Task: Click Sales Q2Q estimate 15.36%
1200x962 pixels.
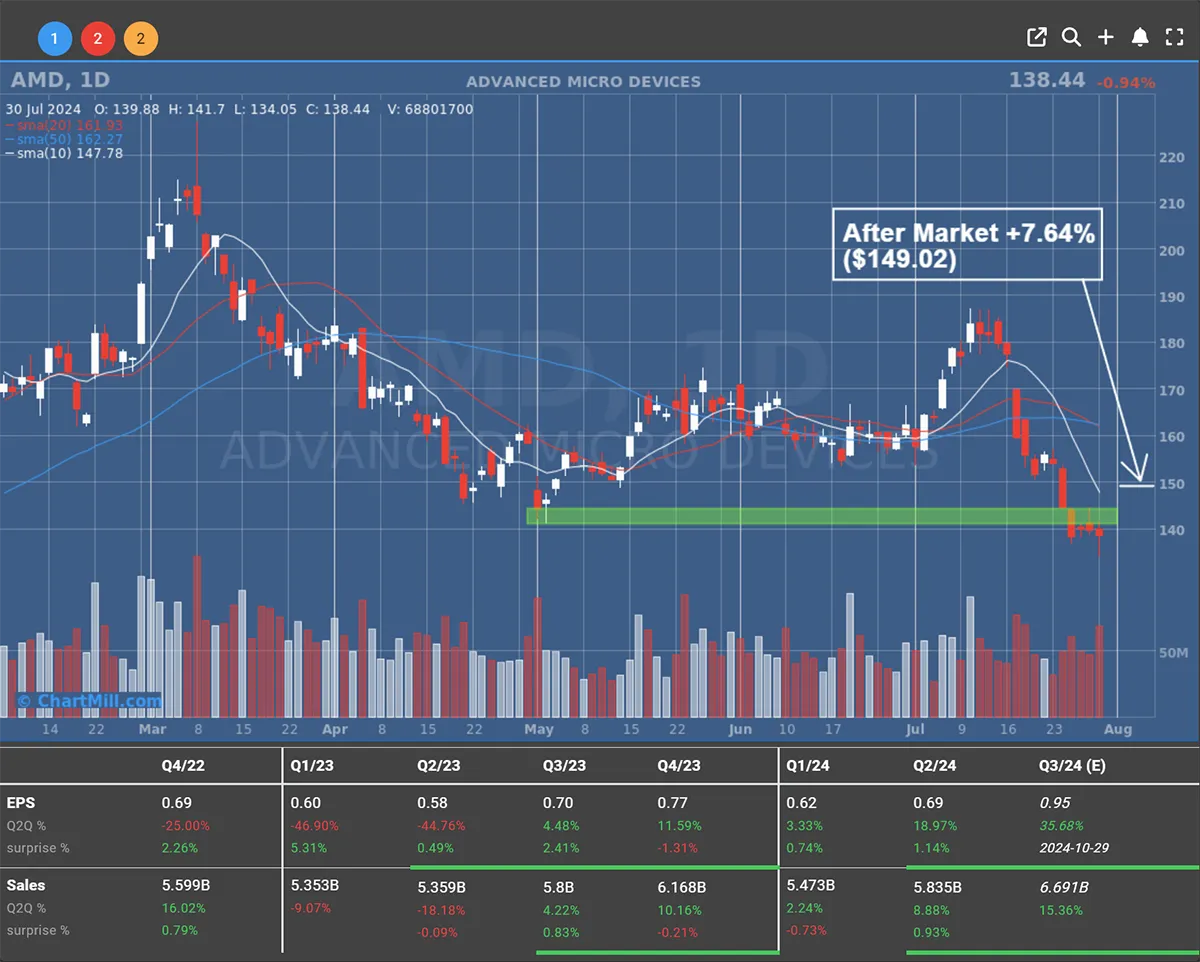Action: click(1061, 909)
